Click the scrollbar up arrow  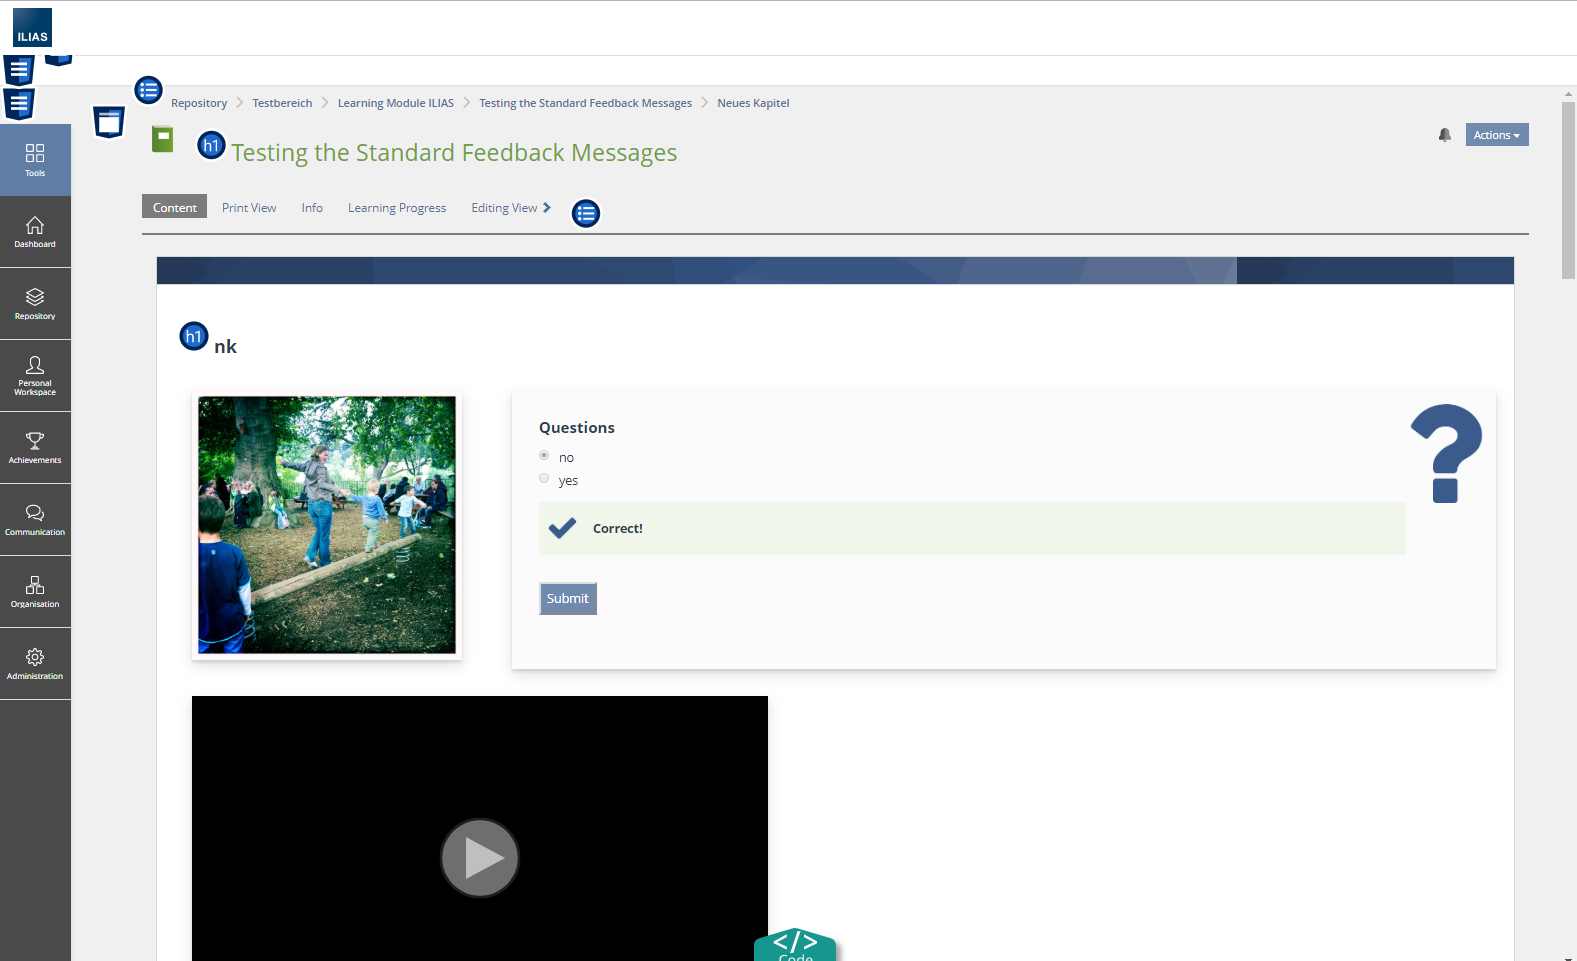pos(1568,93)
